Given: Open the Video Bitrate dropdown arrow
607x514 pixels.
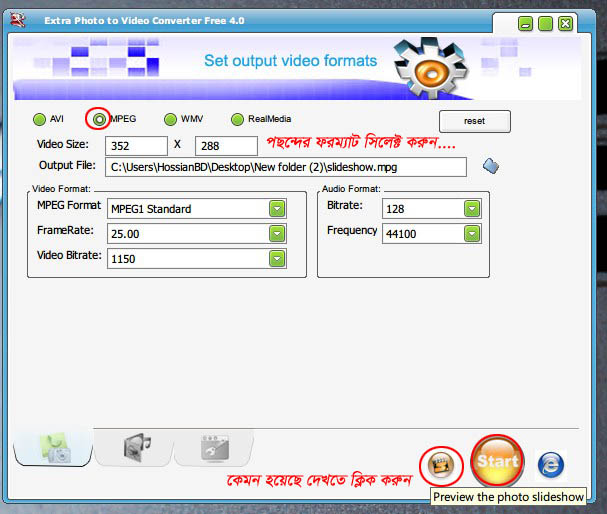Looking at the screenshot, I should tap(277, 259).
